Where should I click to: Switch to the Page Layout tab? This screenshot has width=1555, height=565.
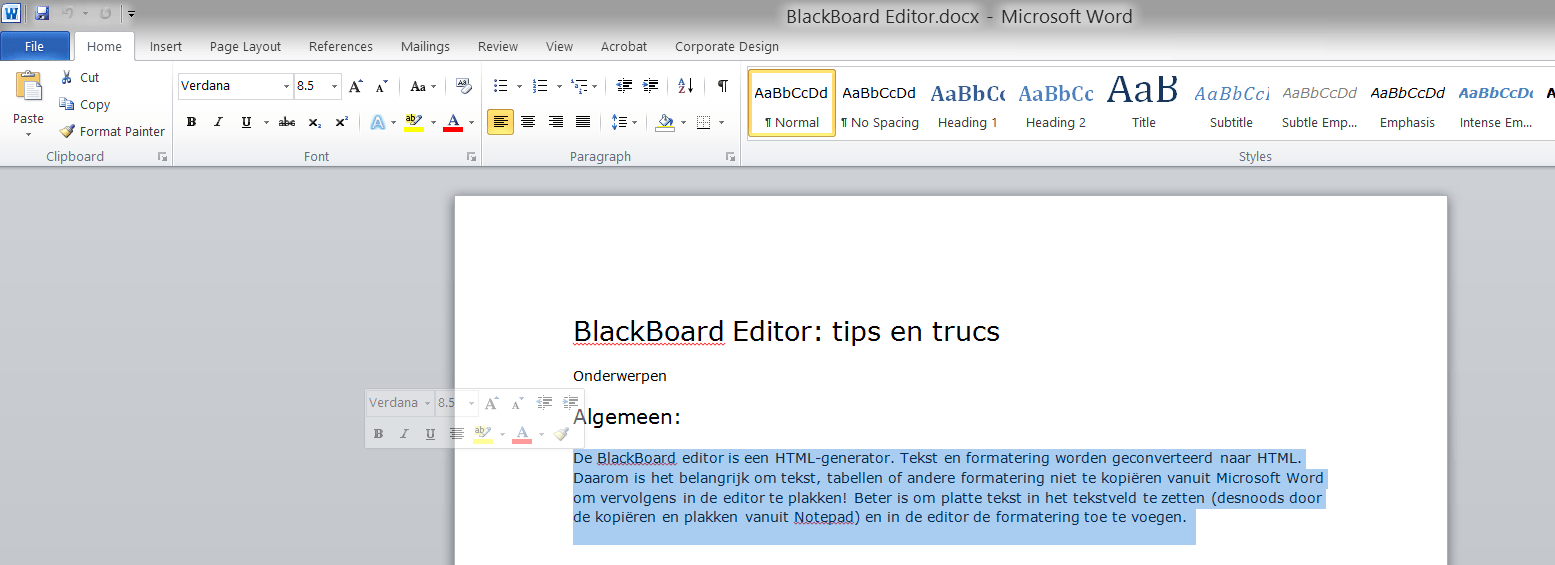pyautogui.click(x=245, y=46)
